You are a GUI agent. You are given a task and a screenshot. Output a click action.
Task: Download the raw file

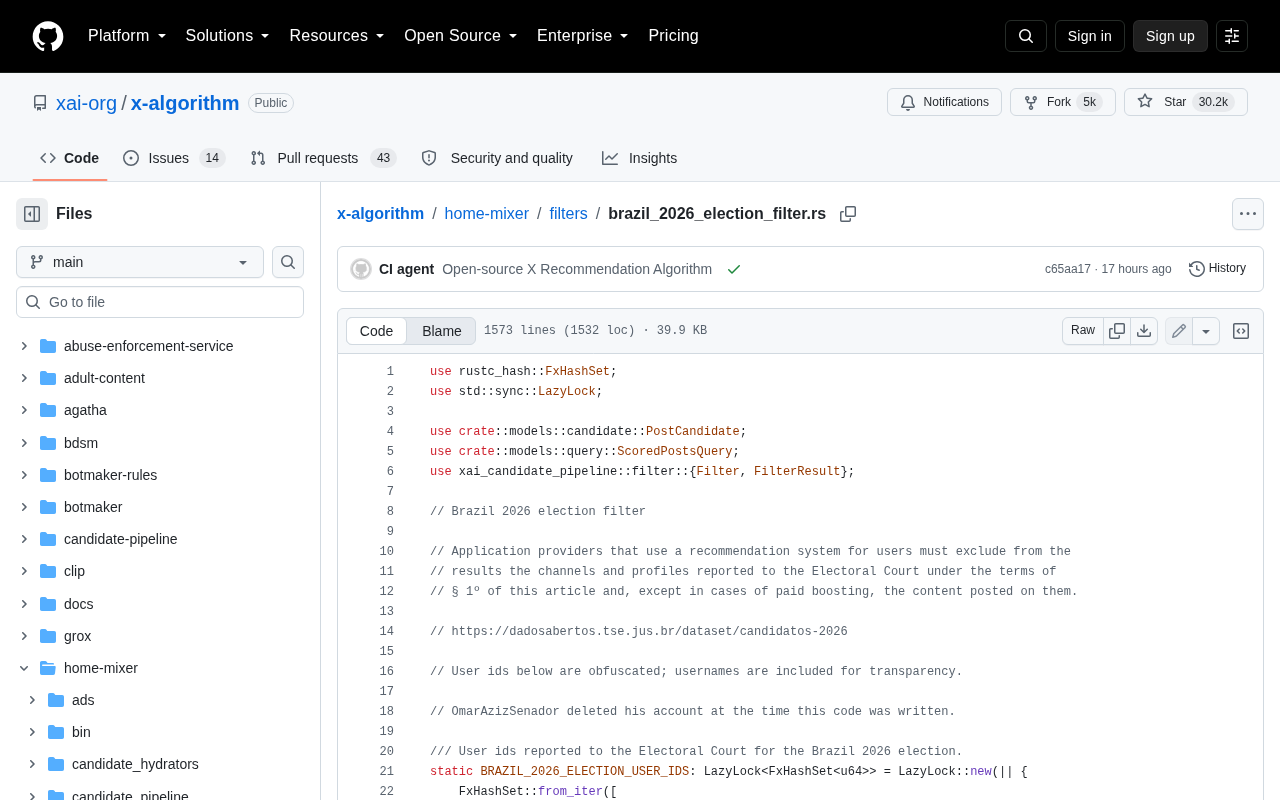(1144, 331)
